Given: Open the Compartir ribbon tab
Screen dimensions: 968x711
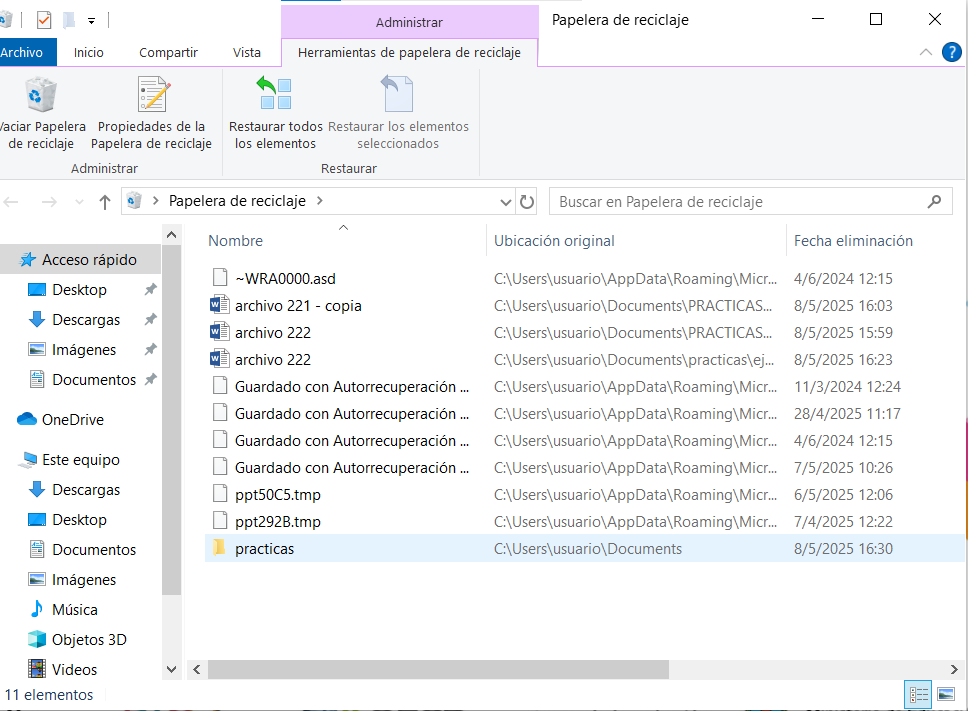Looking at the screenshot, I should [168, 53].
